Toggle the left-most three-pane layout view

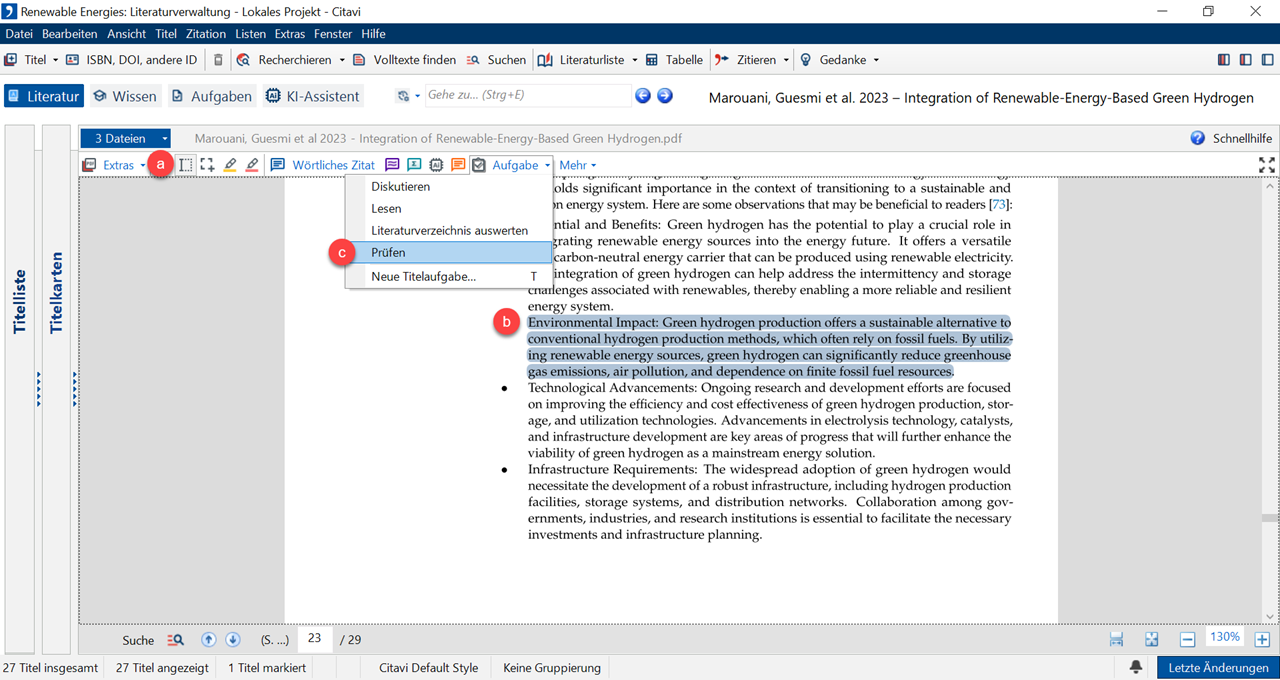pos(1223,60)
